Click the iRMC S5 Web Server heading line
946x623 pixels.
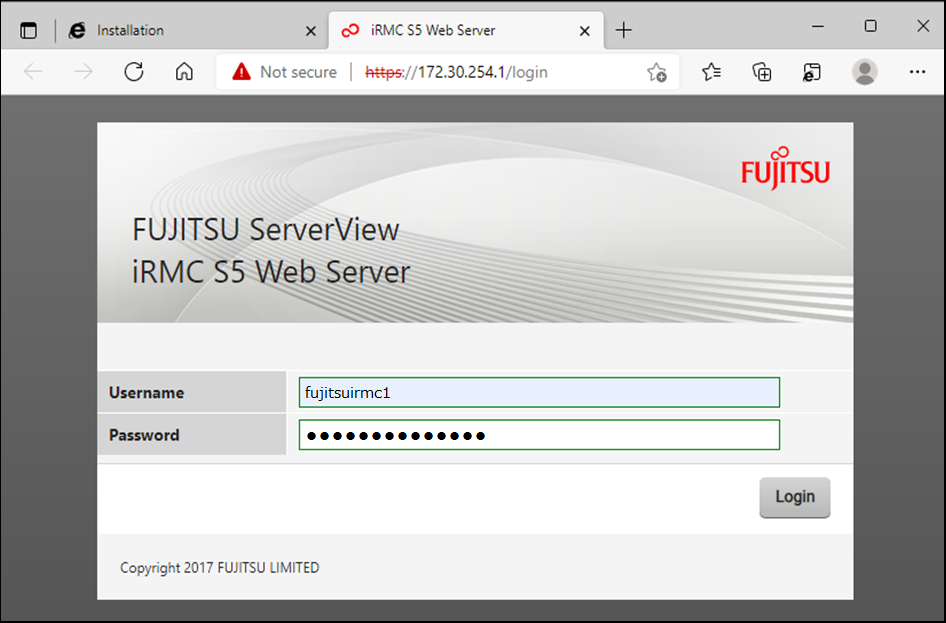tap(271, 272)
